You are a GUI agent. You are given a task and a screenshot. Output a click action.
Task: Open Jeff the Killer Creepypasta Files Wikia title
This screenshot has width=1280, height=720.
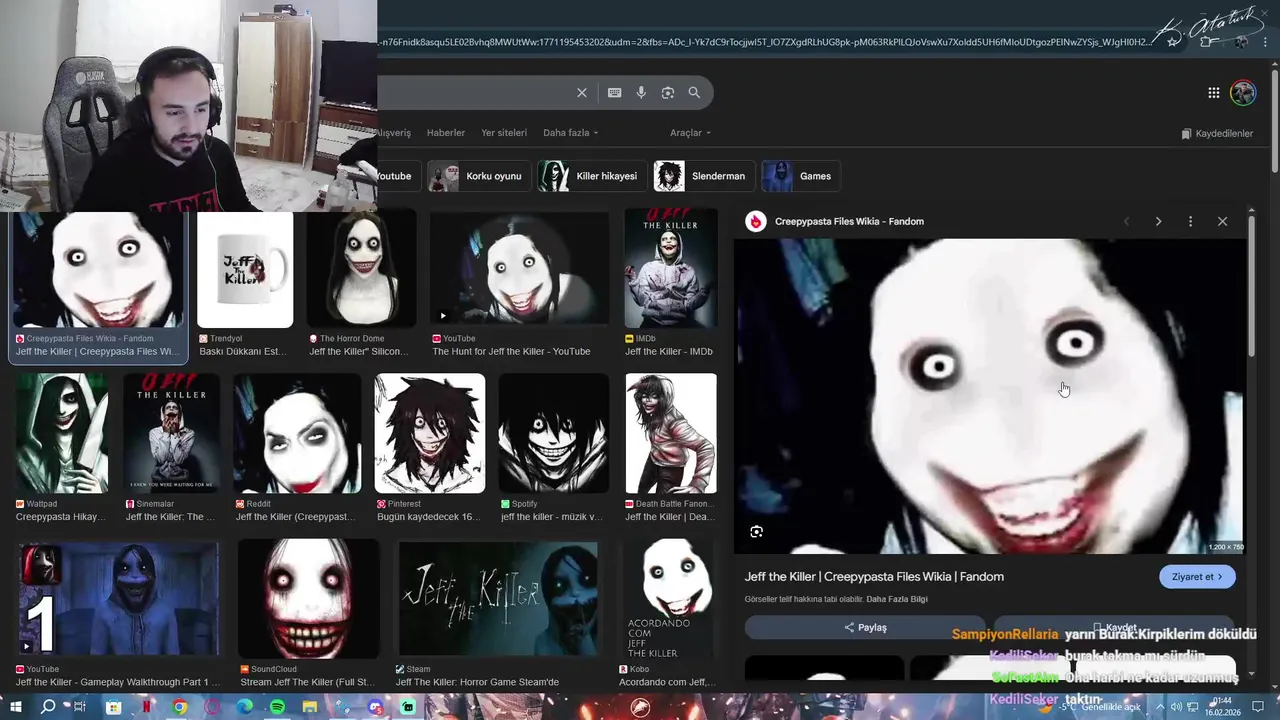click(x=874, y=577)
